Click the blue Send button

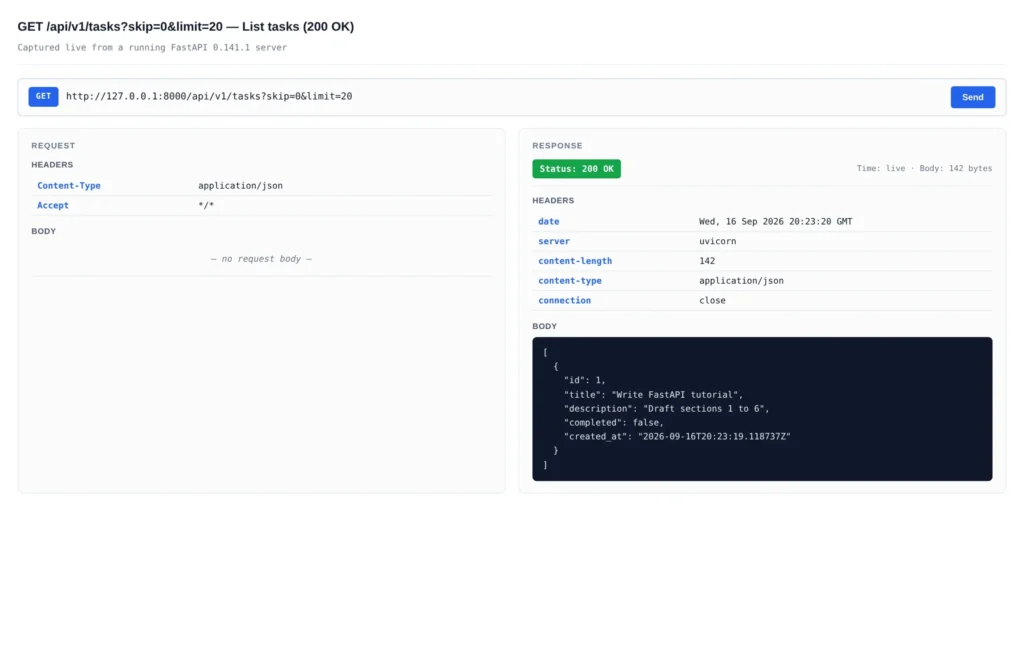[x=972, y=97]
